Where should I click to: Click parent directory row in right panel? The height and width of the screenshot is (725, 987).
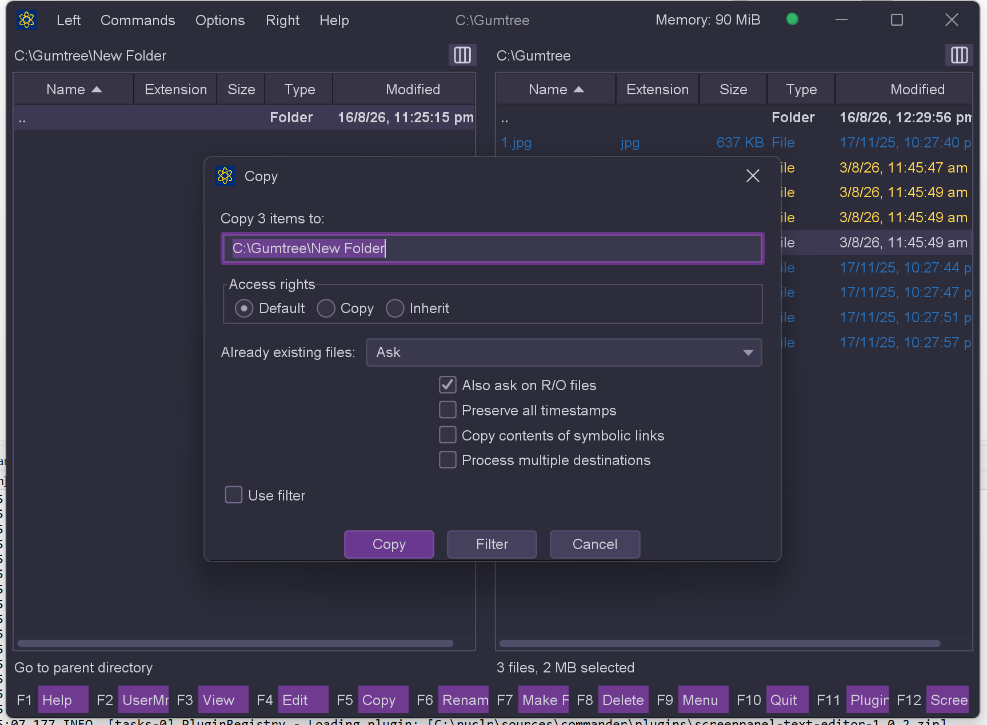pyautogui.click(x=734, y=118)
